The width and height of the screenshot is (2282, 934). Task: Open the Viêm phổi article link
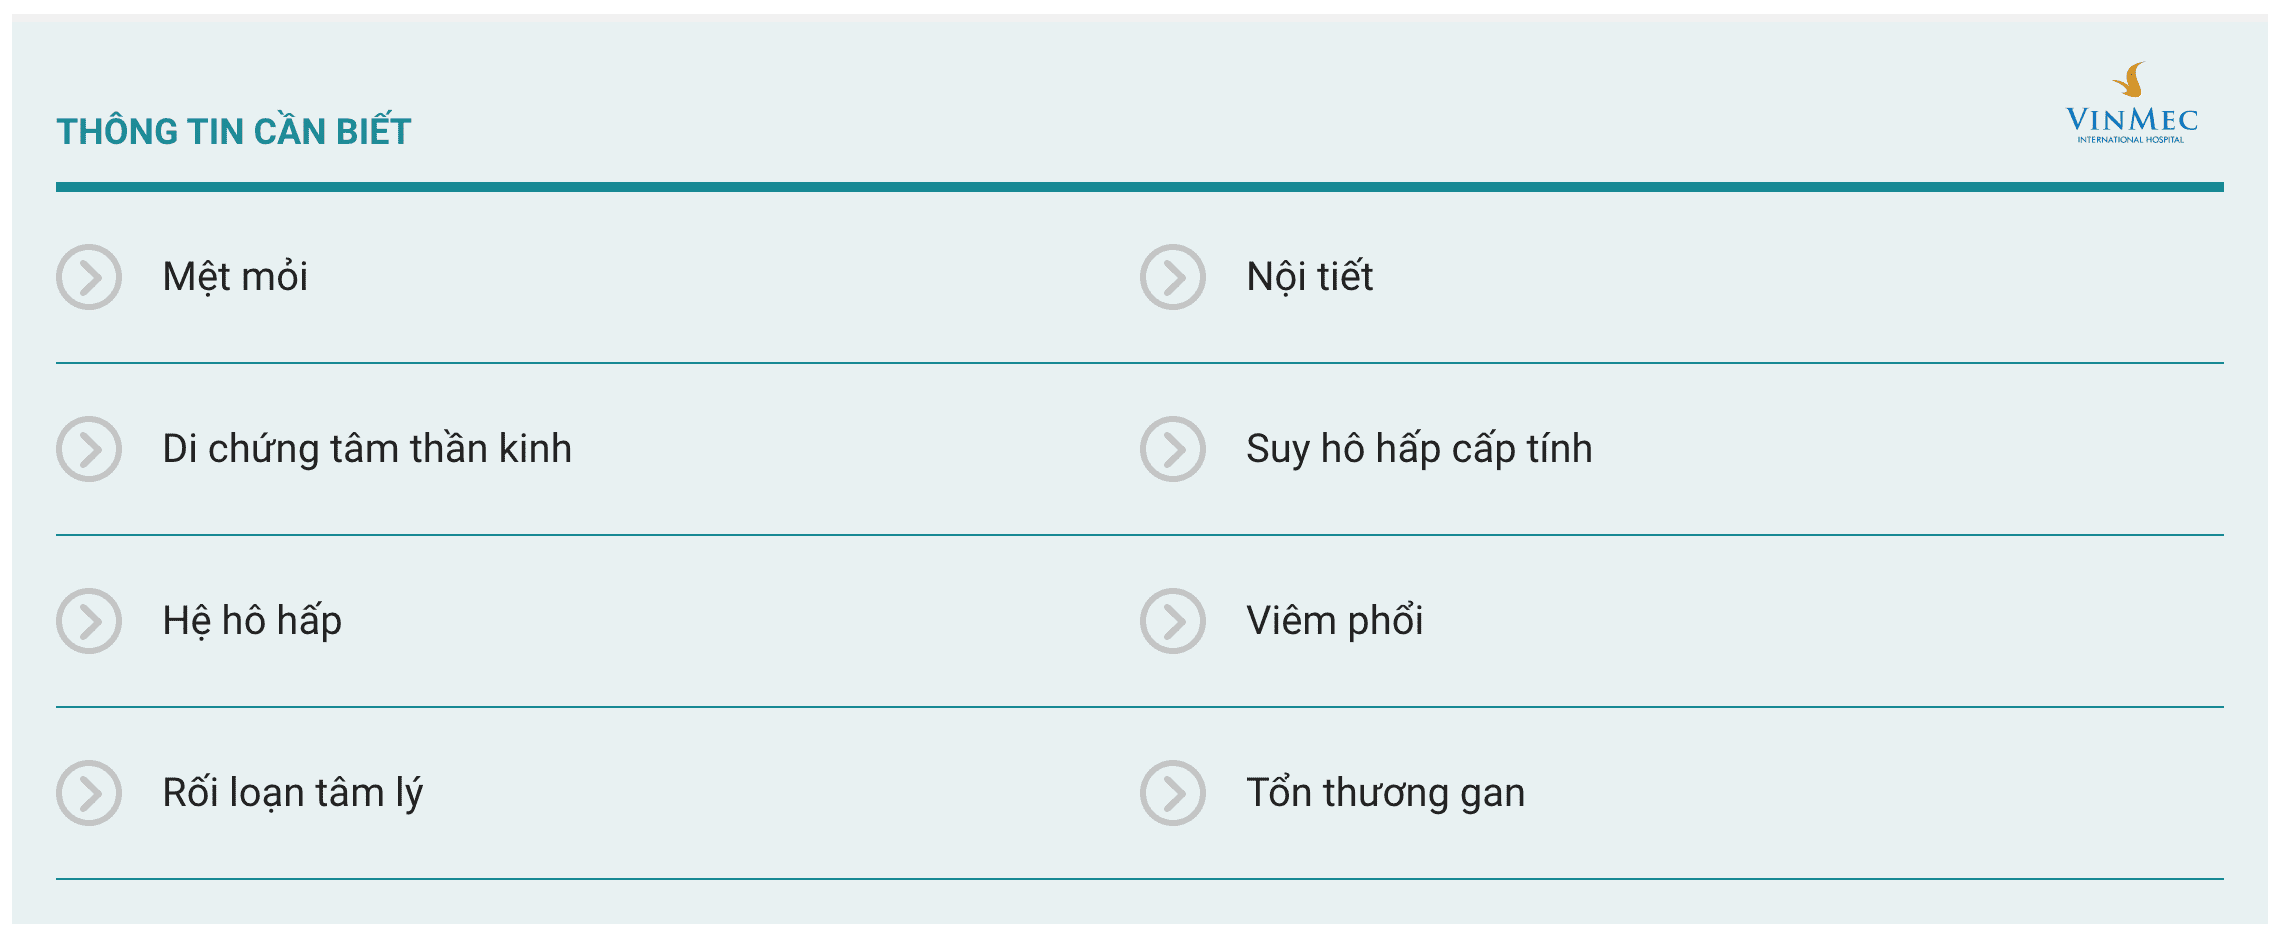tap(1334, 621)
